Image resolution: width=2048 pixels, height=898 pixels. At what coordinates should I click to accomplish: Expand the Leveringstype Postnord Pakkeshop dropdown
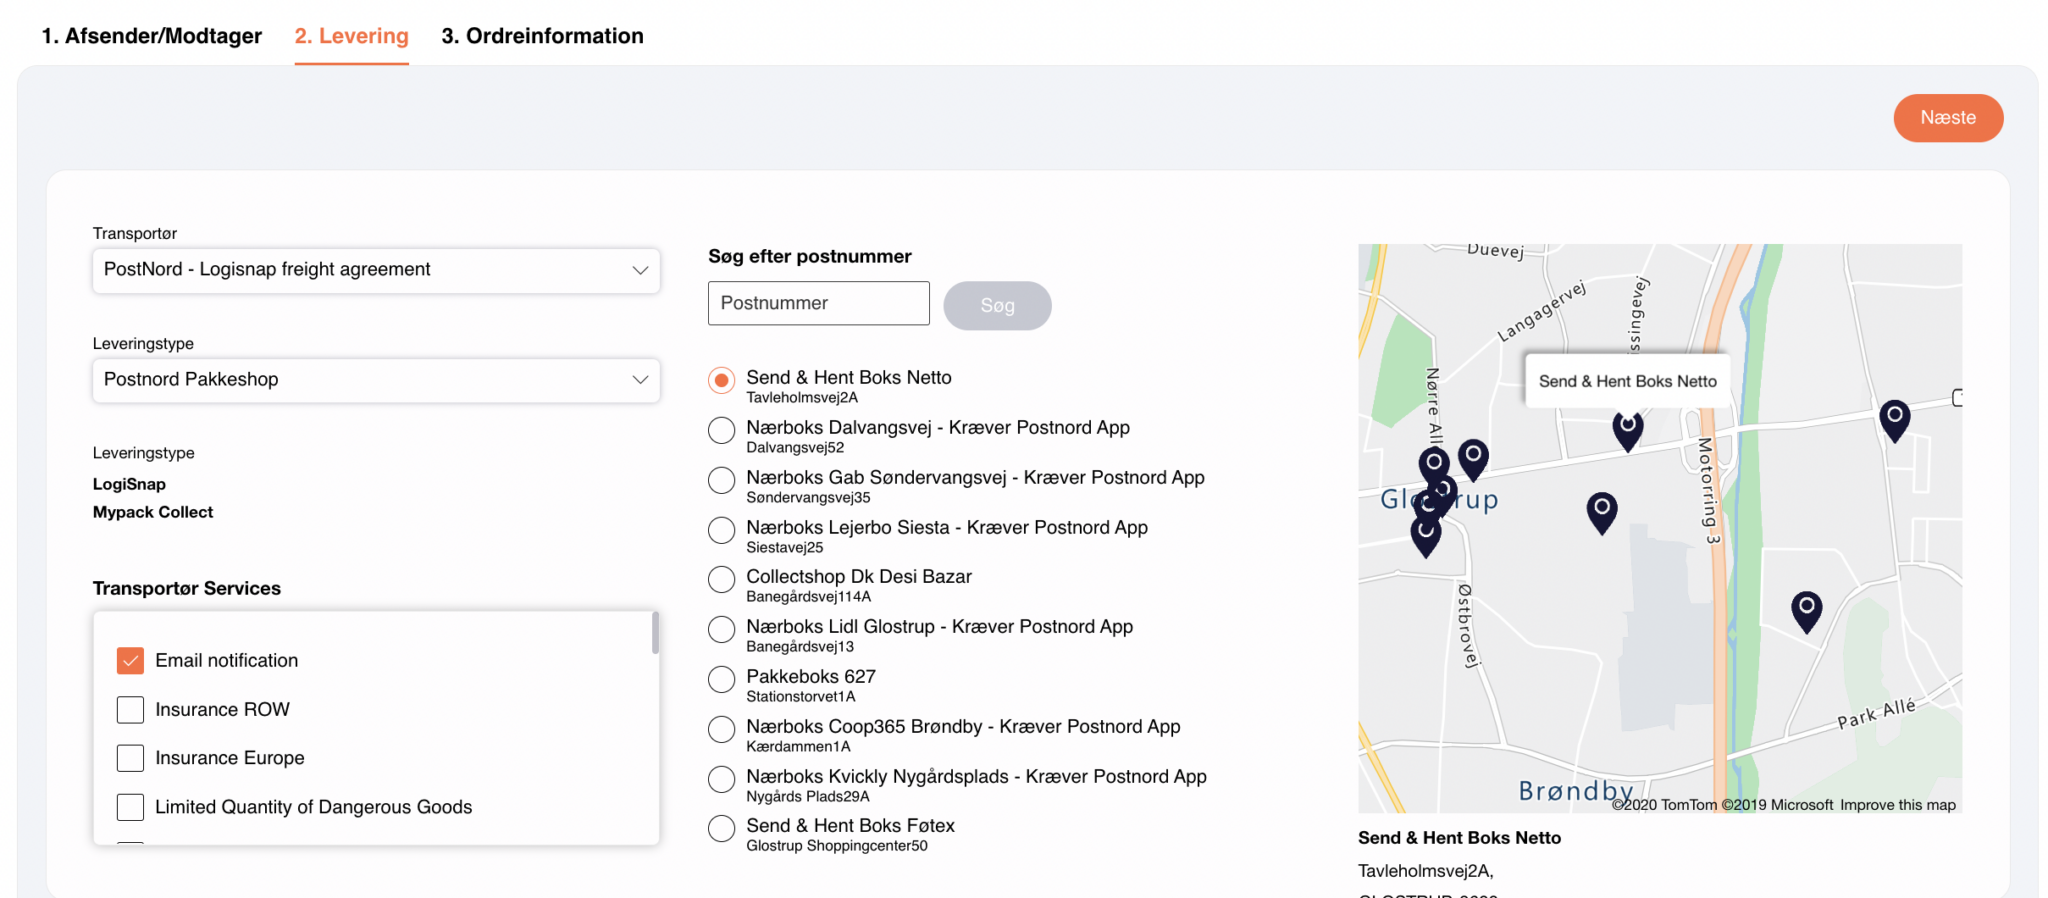[376, 380]
